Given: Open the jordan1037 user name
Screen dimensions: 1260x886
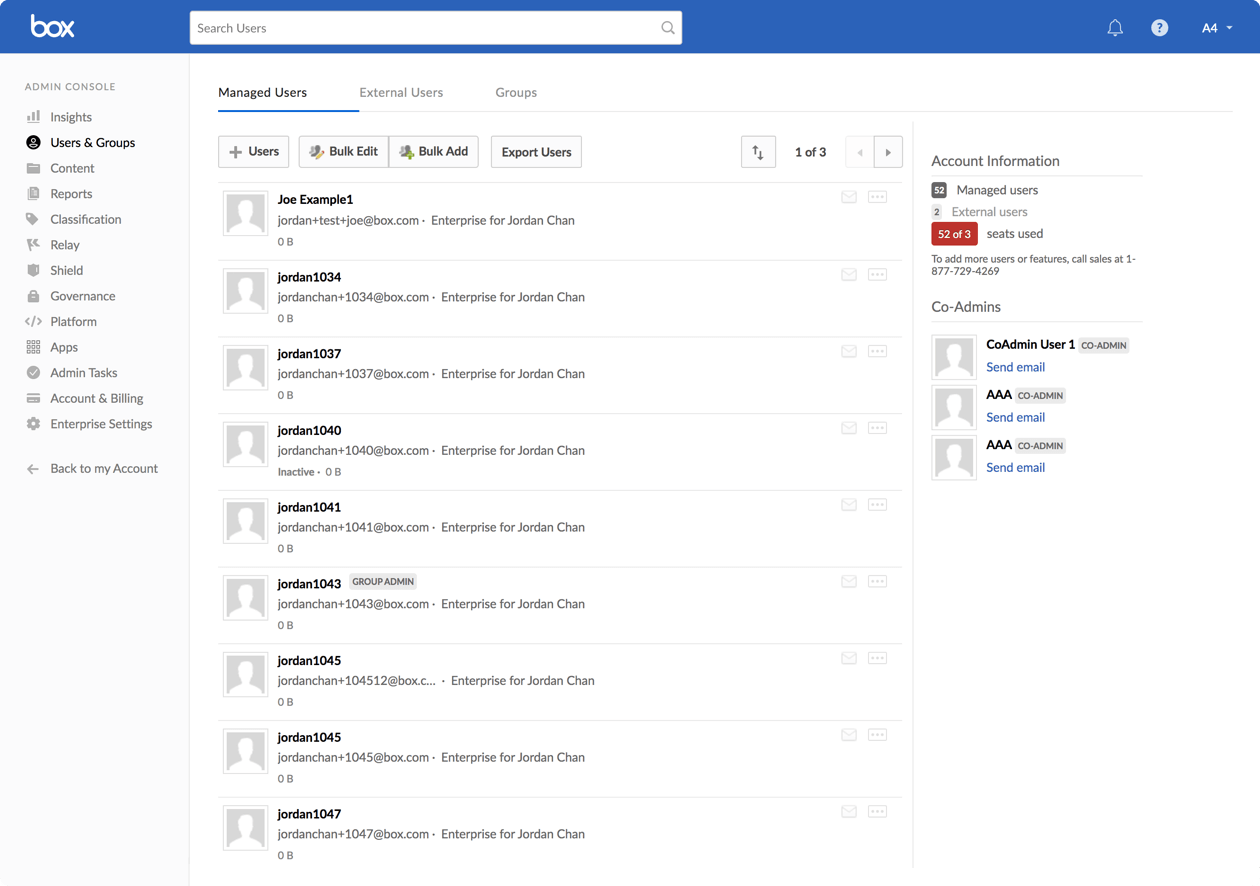Looking at the screenshot, I should [x=309, y=353].
